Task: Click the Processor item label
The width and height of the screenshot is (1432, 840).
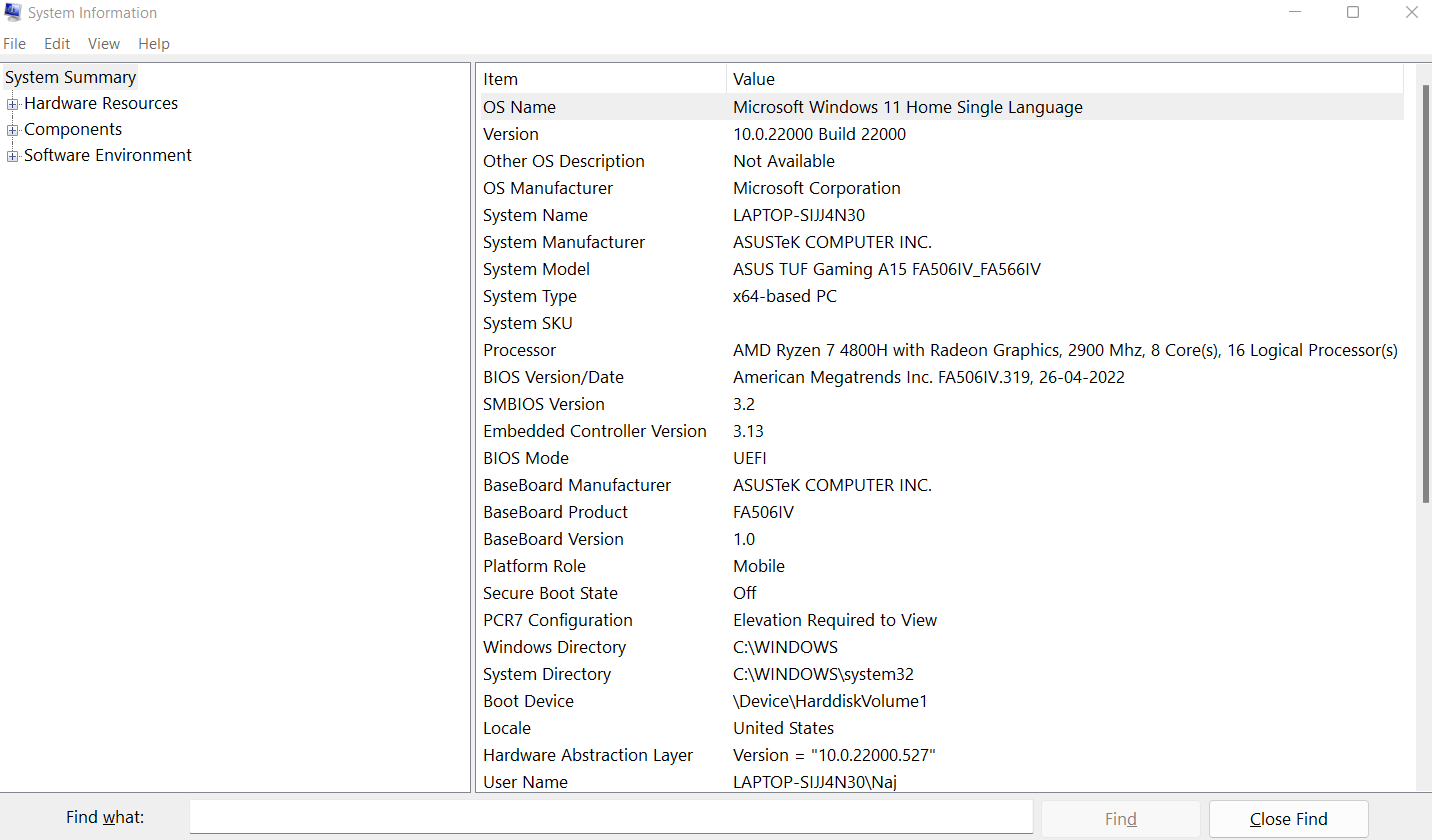Action: click(x=519, y=350)
